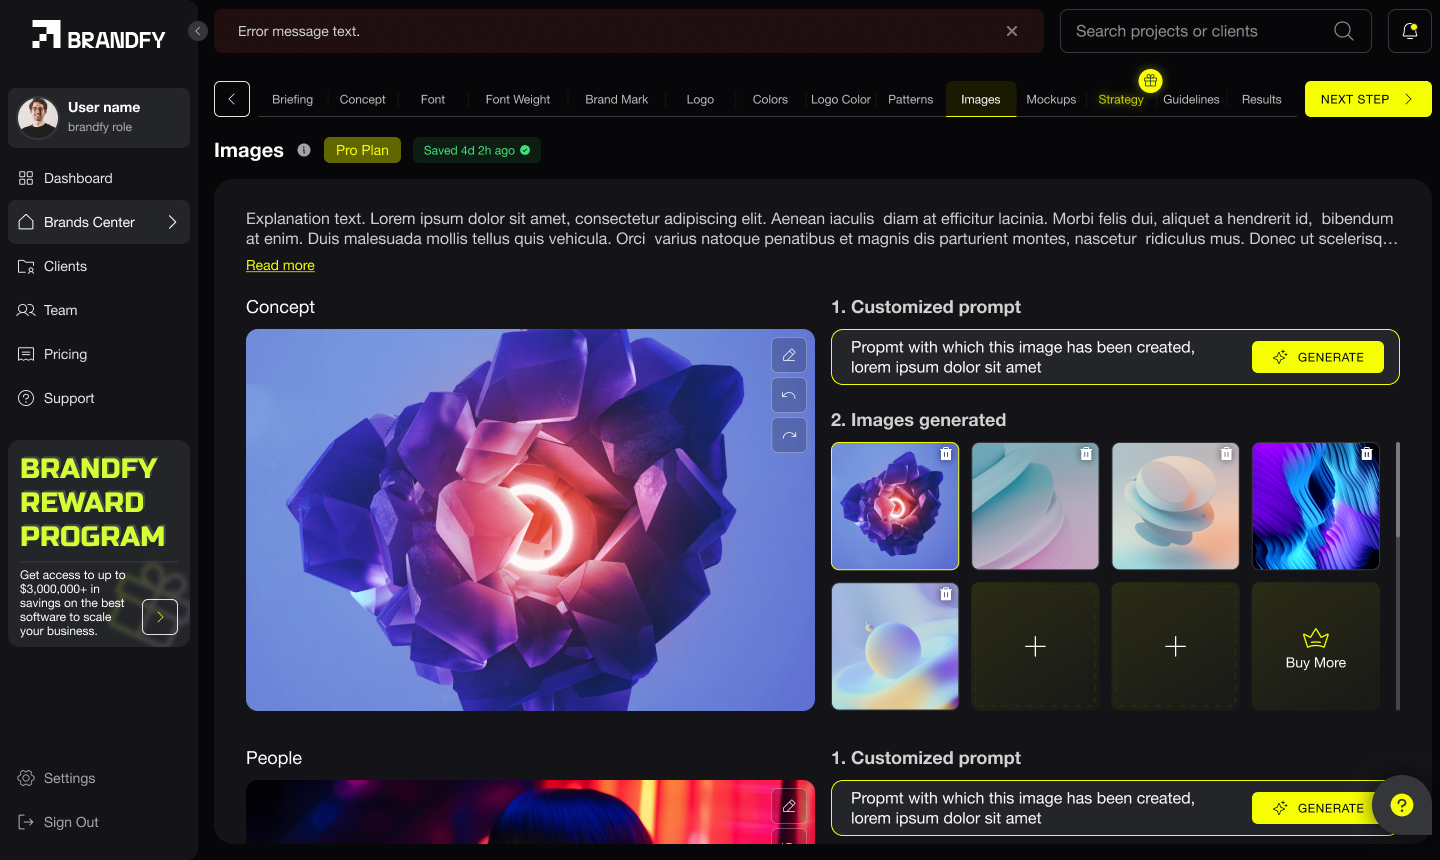The height and width of the screenshot is (860, 1440).
Task: Delete the purple crystal flower thumbnail
Action: (946, 454)
